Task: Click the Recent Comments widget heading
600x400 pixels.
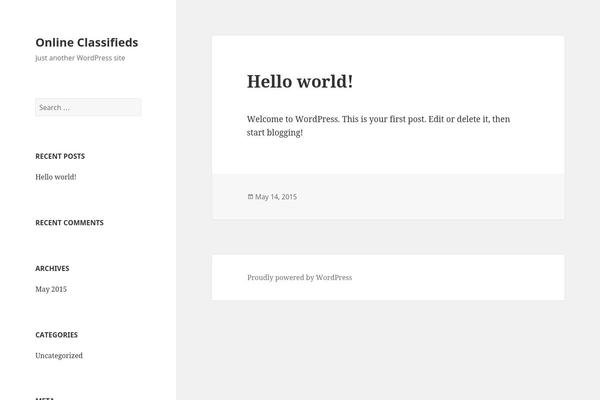Action: (69, 223)
